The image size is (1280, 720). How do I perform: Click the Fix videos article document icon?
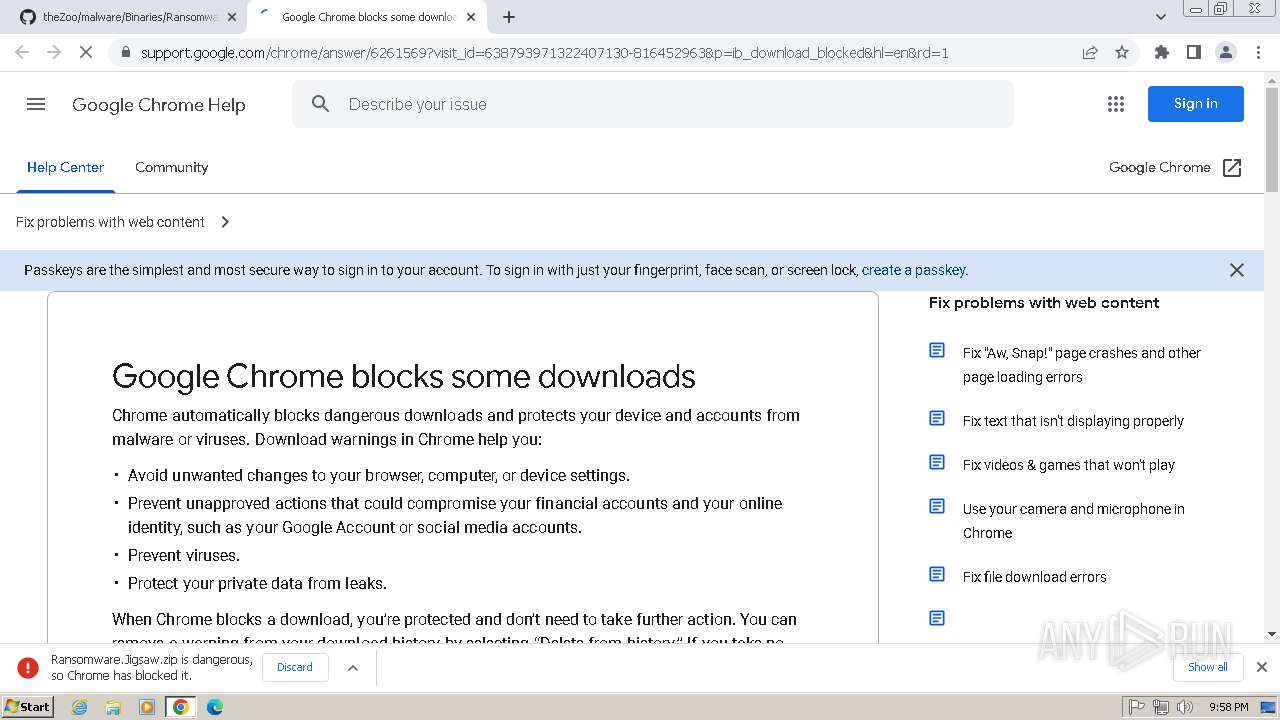pyautogui.click(x=937, y=462)
